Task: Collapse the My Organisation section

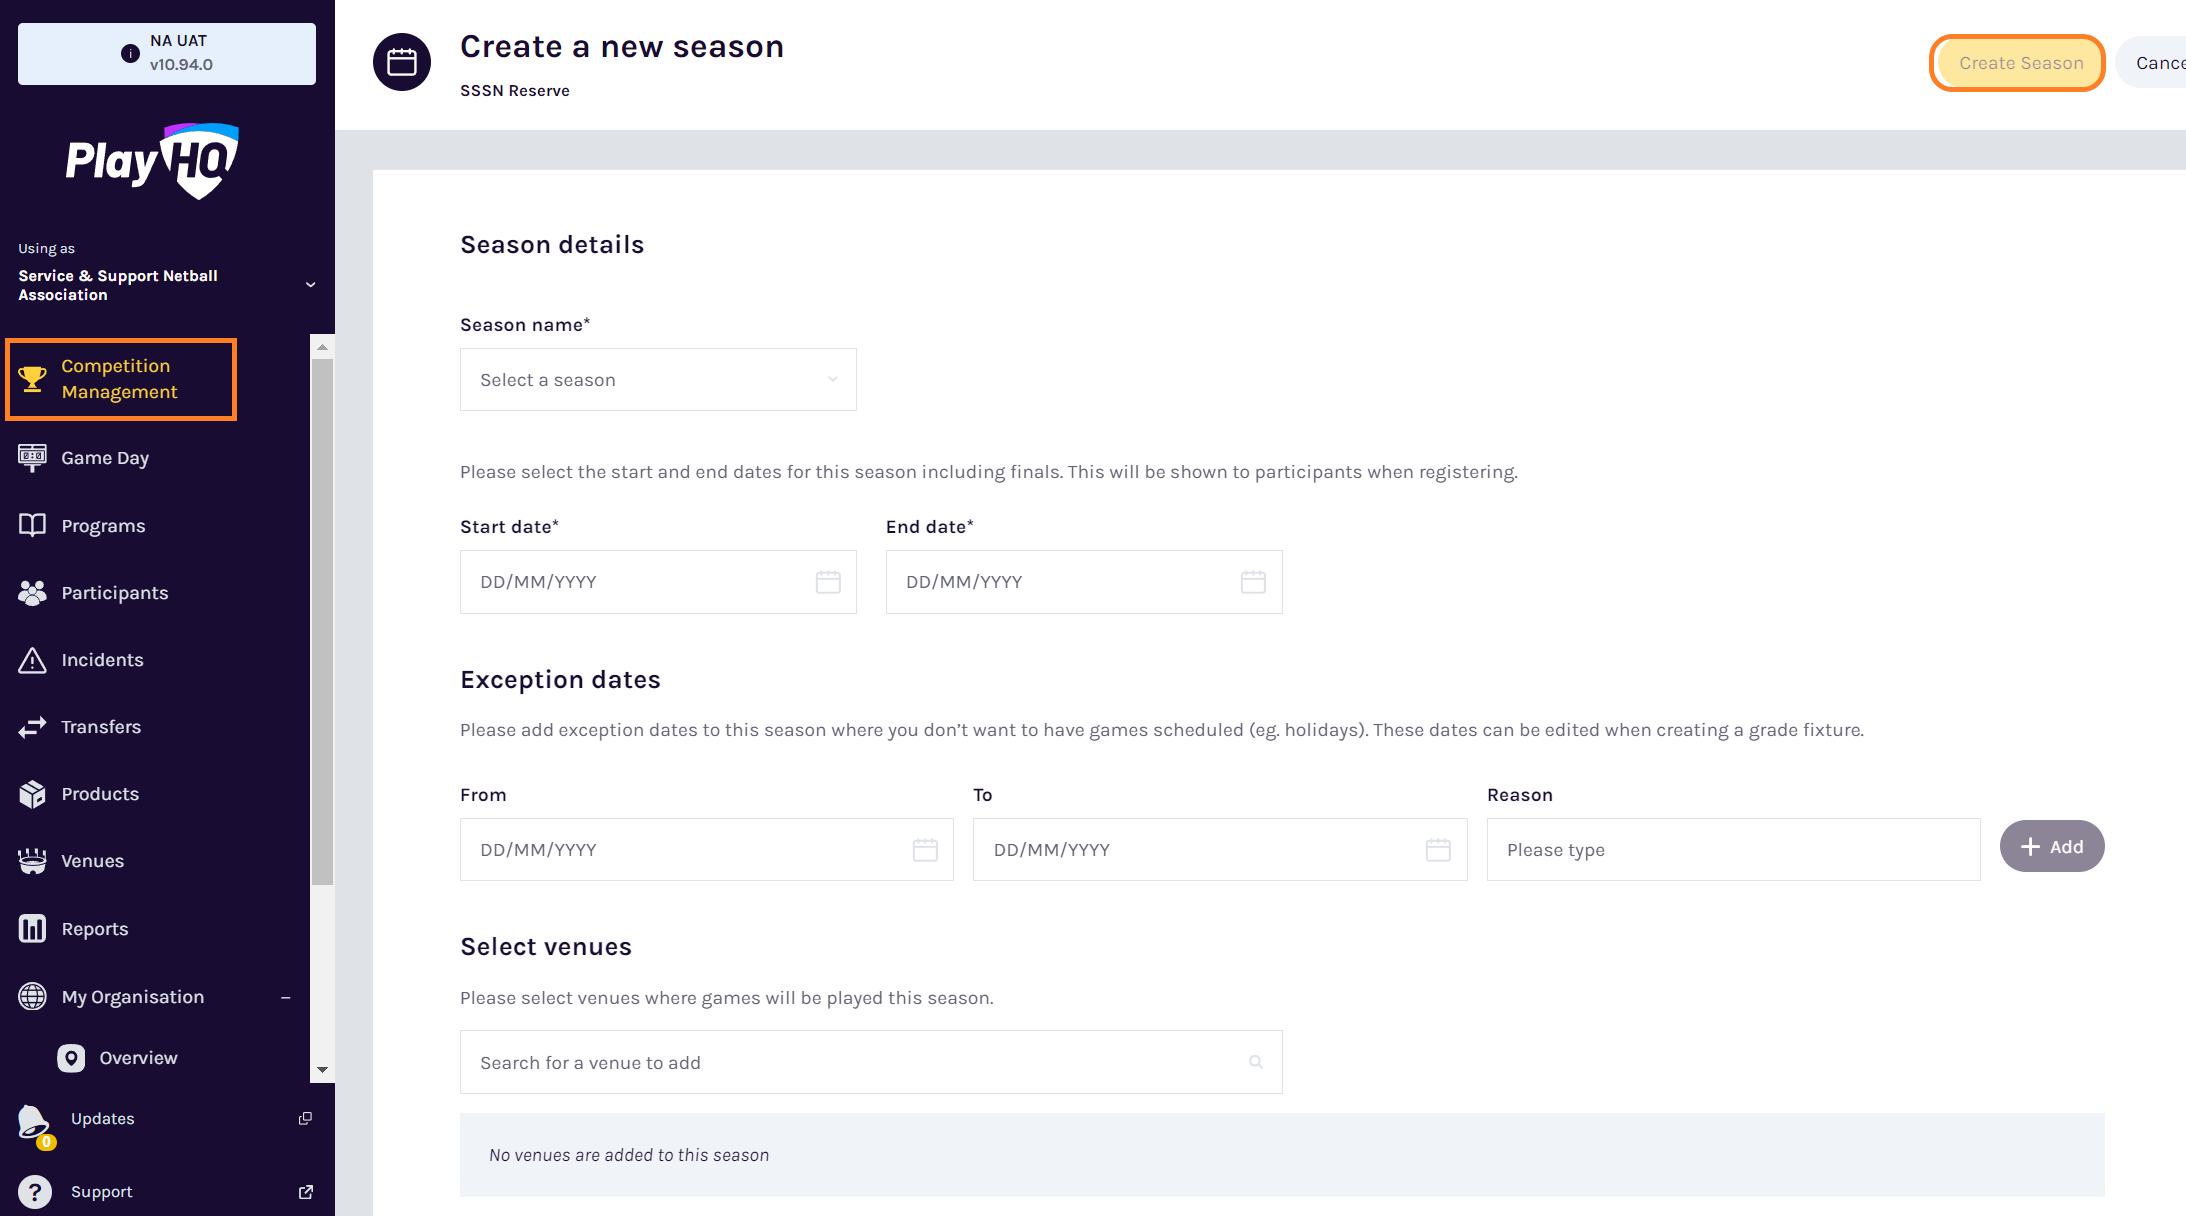Action: (x=286, y=997)
